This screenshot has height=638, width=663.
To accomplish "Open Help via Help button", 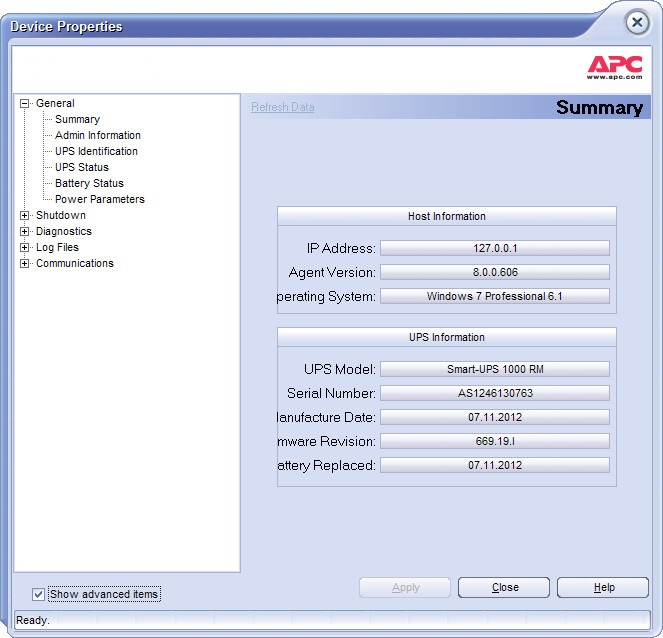I will point(603,588).
